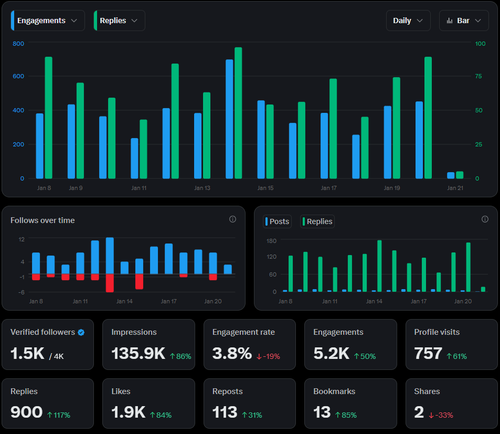Click the 100 label on right green axis
This screenshot has width=500, height=434.
480,44
